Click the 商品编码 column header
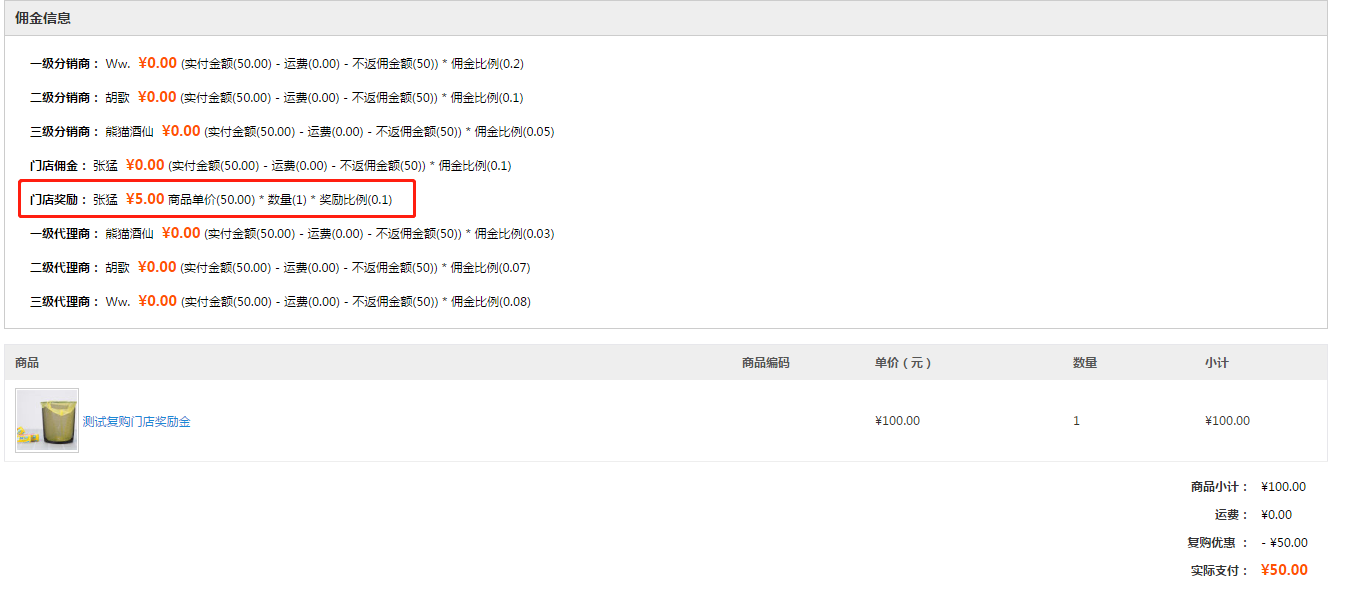 (766, 362)
